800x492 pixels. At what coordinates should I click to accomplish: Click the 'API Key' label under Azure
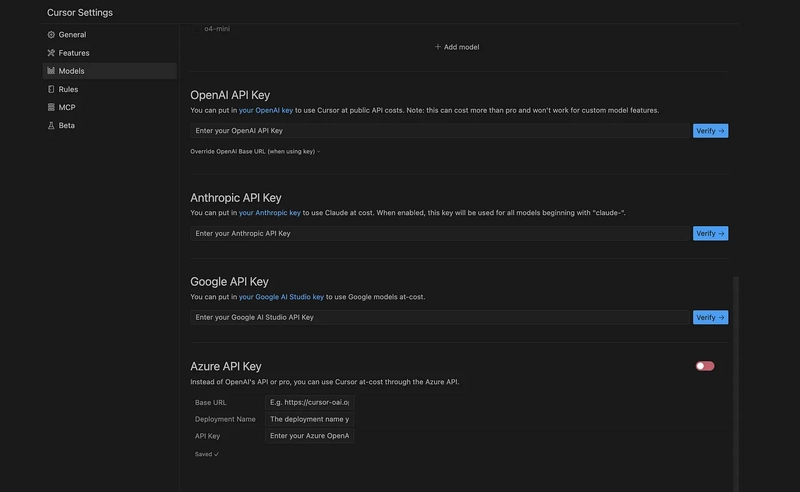[x=207, y=436]
